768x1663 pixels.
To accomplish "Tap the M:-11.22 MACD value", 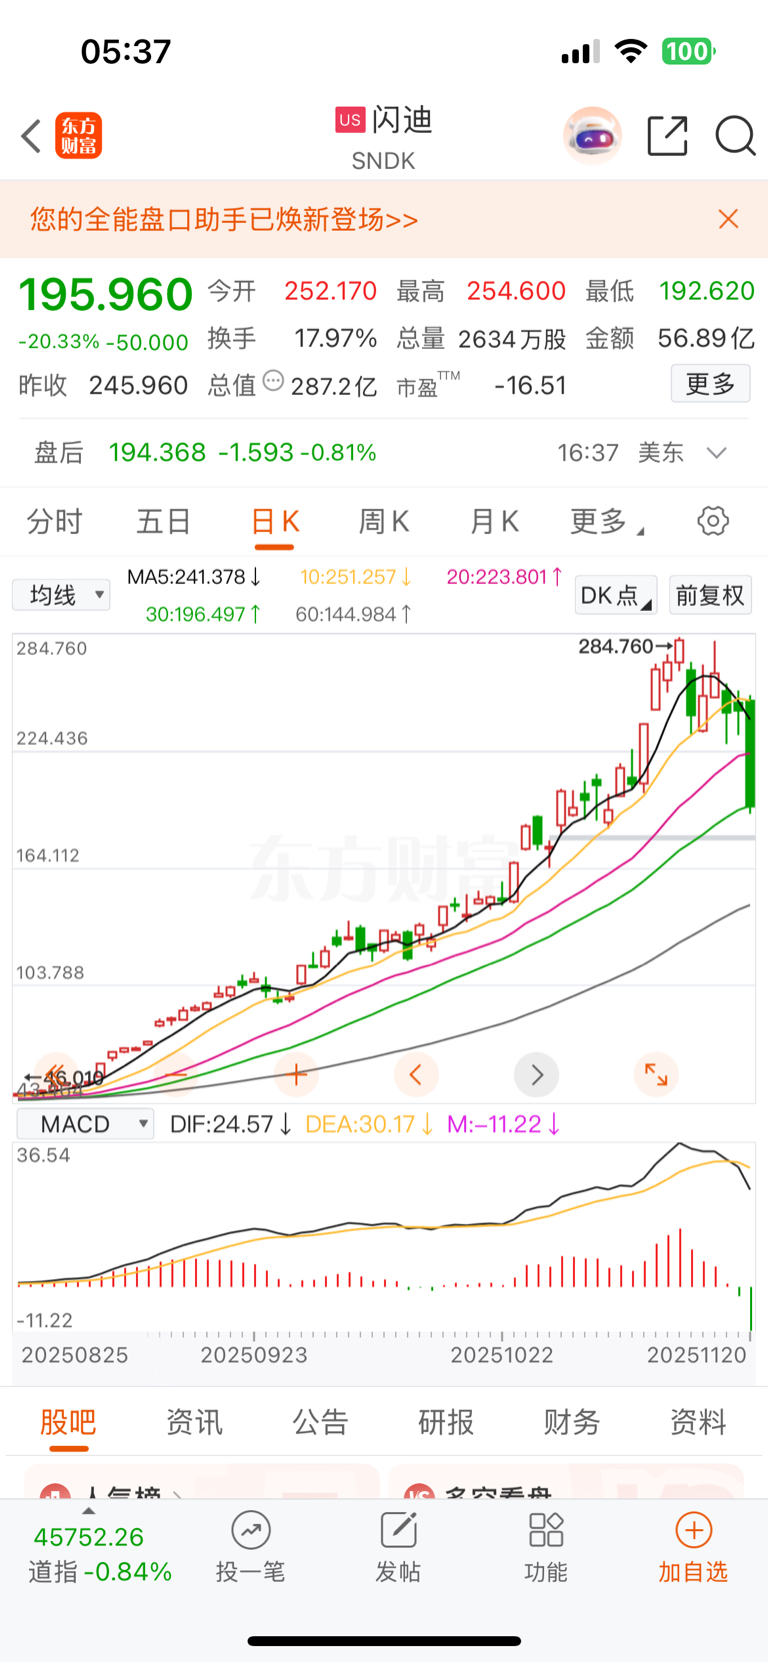I will [503, 1124].
